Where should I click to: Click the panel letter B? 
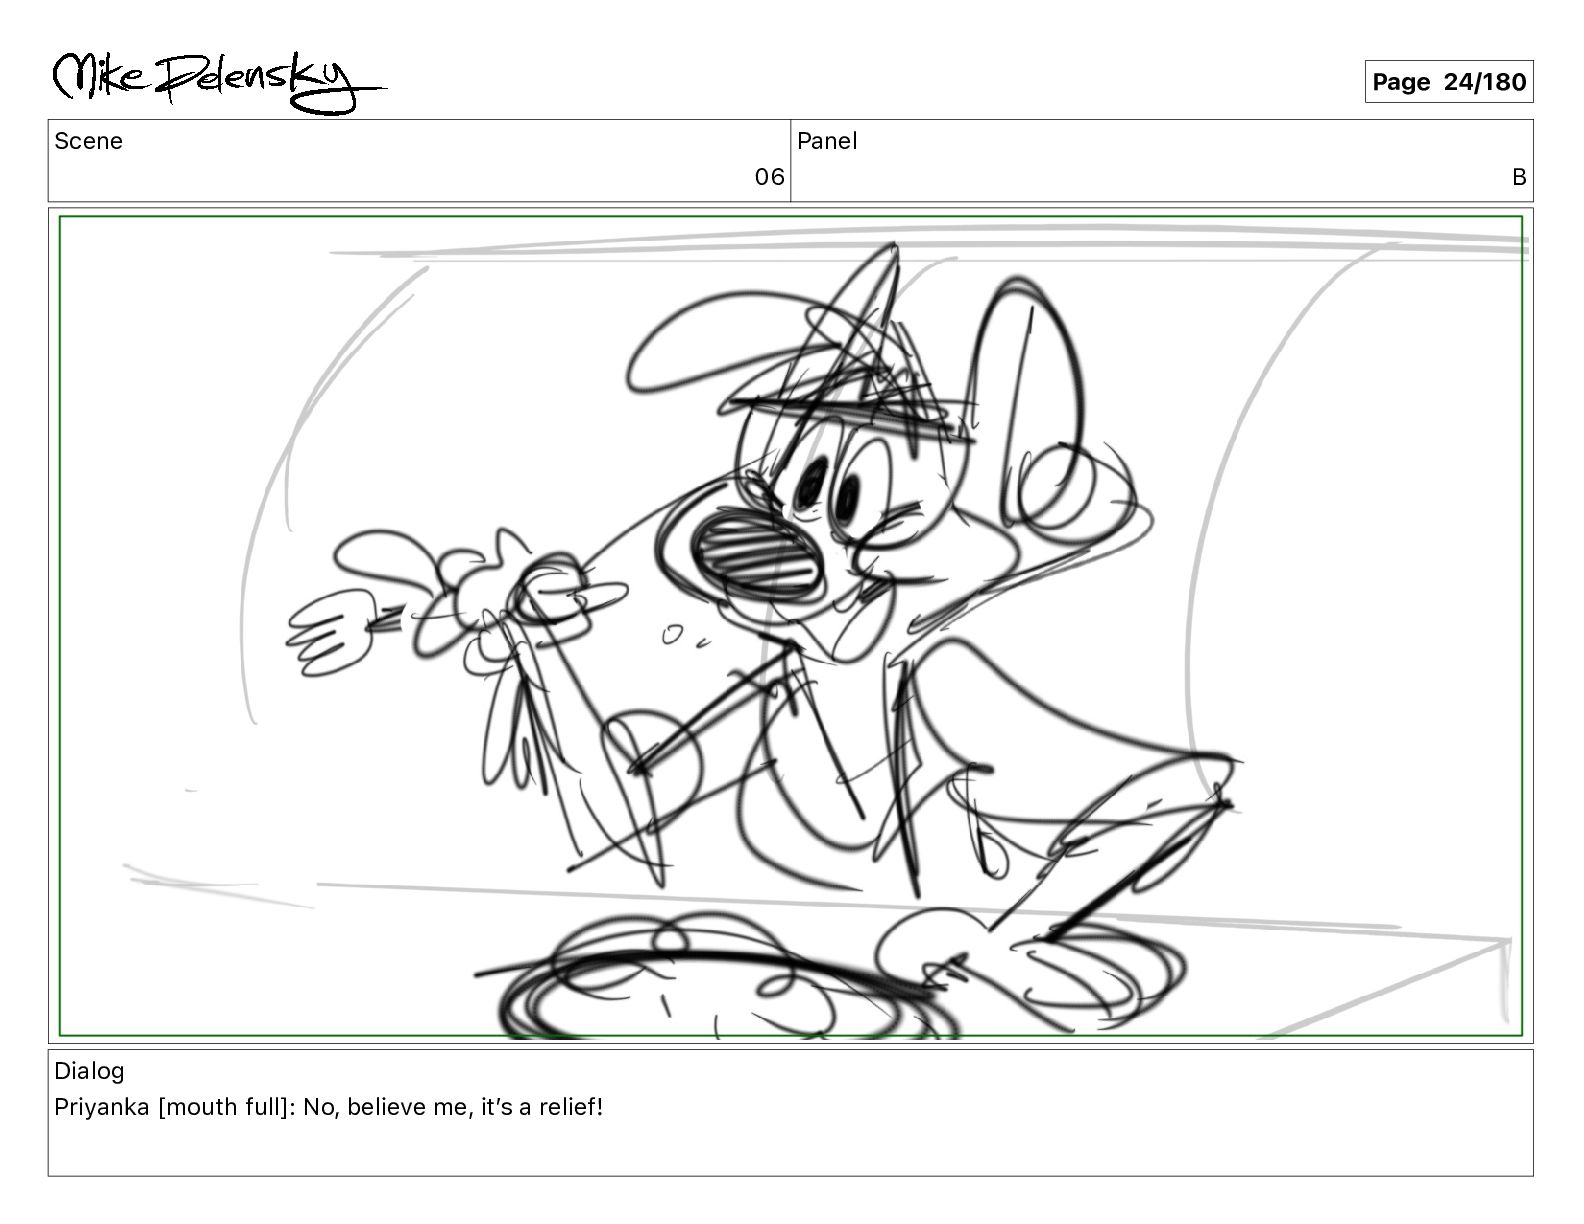(1519, 177)
